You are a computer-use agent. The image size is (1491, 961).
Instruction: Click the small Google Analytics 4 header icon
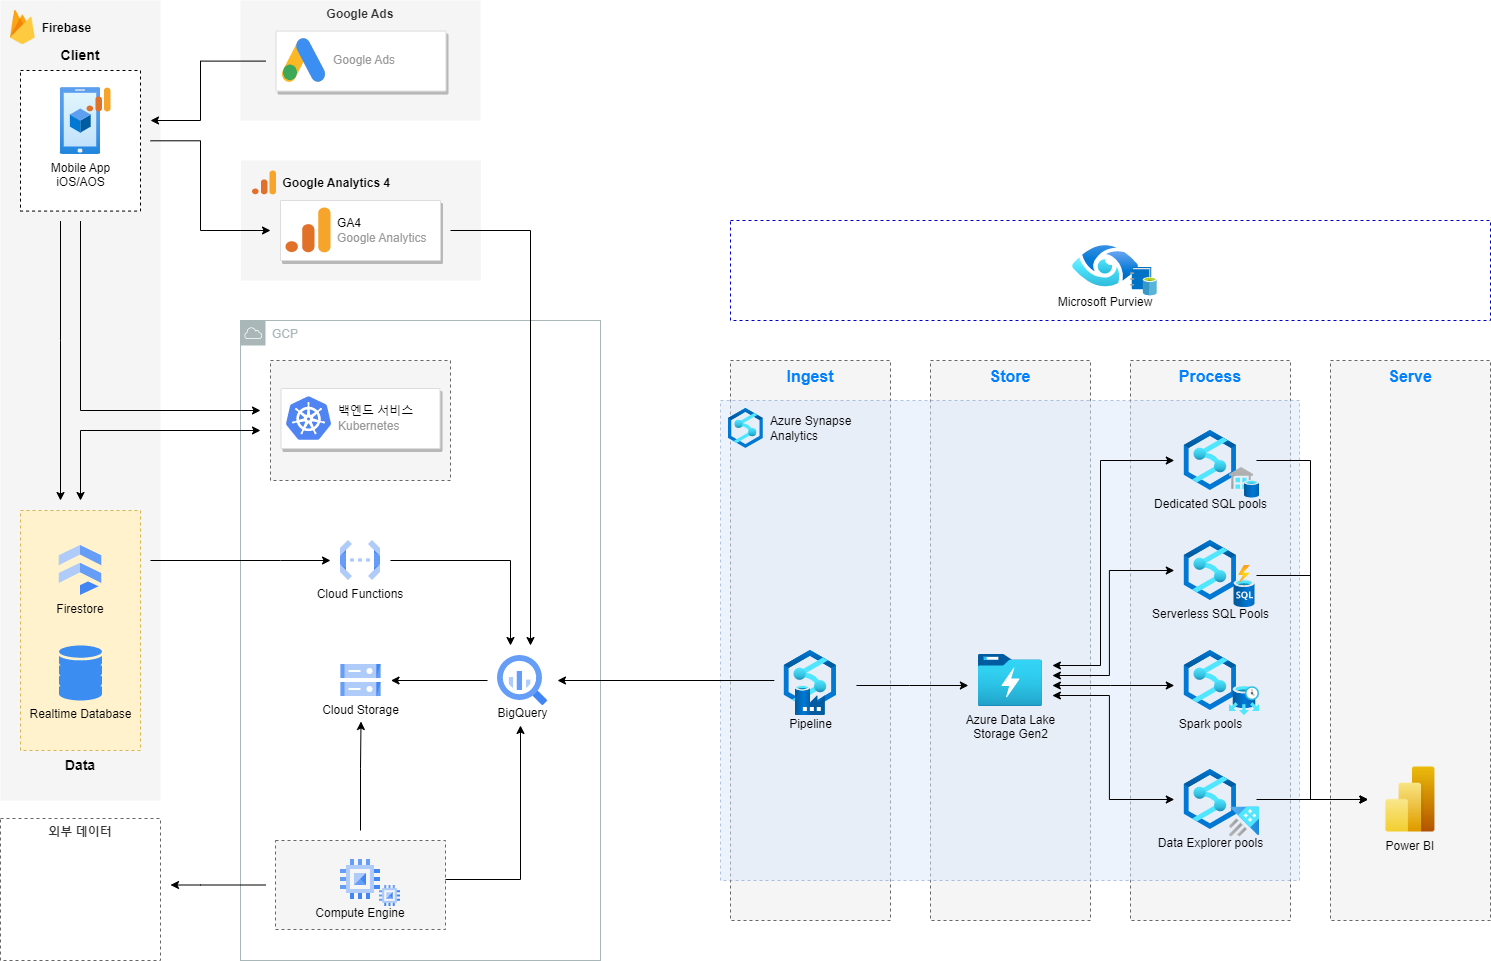click(x=264, y=183)
